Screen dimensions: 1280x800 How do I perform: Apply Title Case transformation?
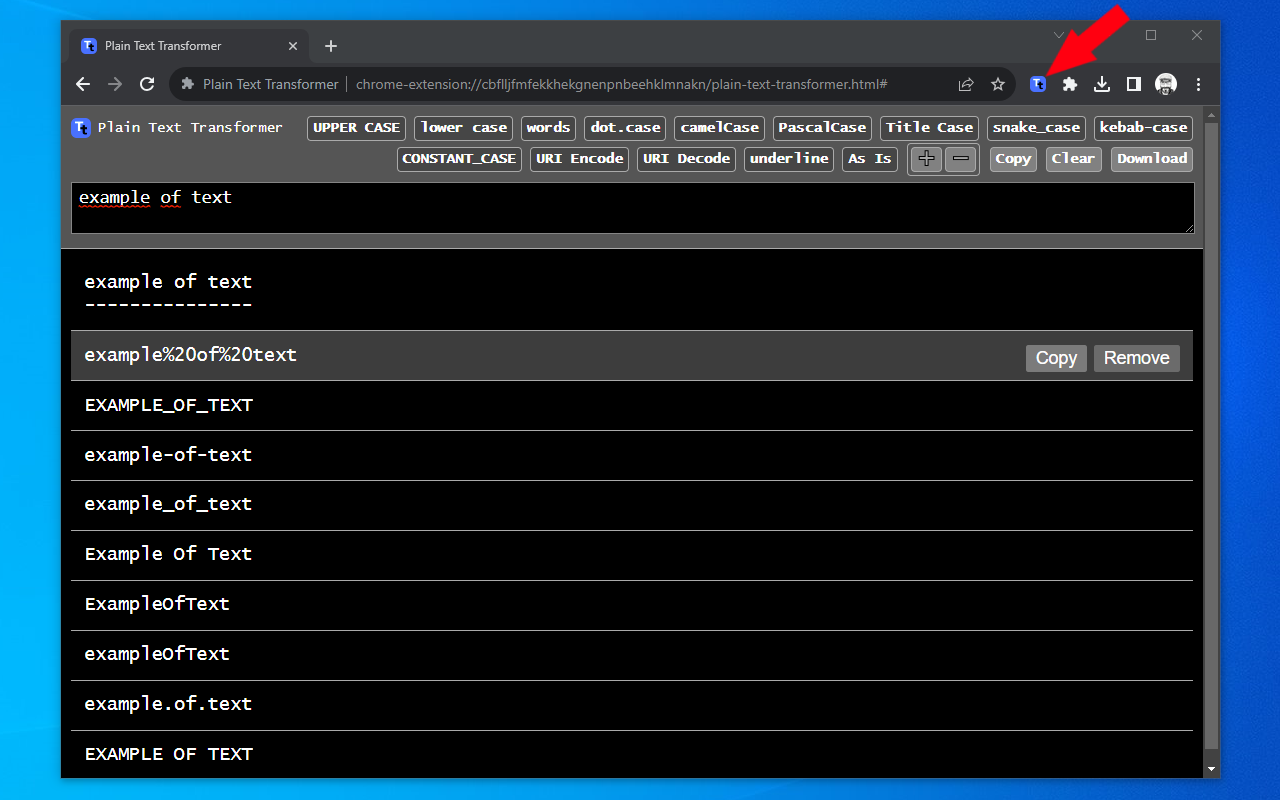coord(929,128)
